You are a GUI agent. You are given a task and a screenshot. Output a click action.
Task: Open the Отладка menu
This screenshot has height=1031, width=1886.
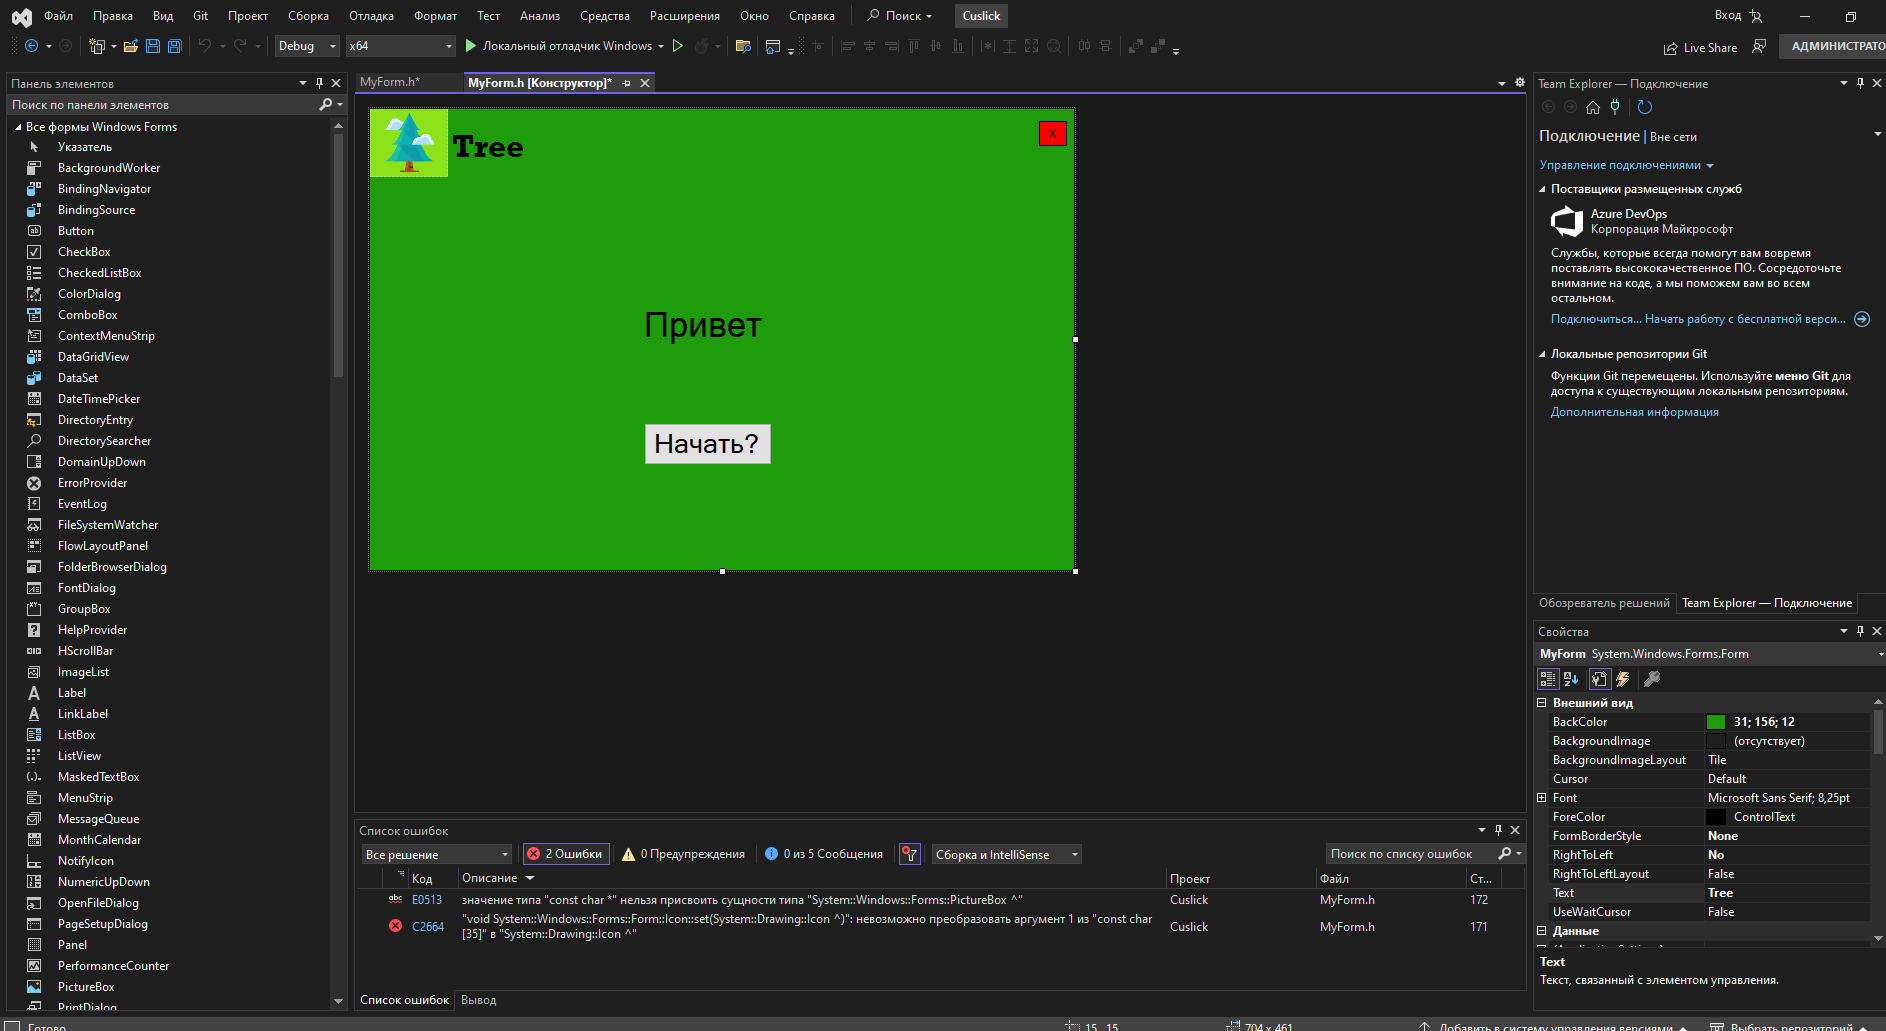(371, 16)
